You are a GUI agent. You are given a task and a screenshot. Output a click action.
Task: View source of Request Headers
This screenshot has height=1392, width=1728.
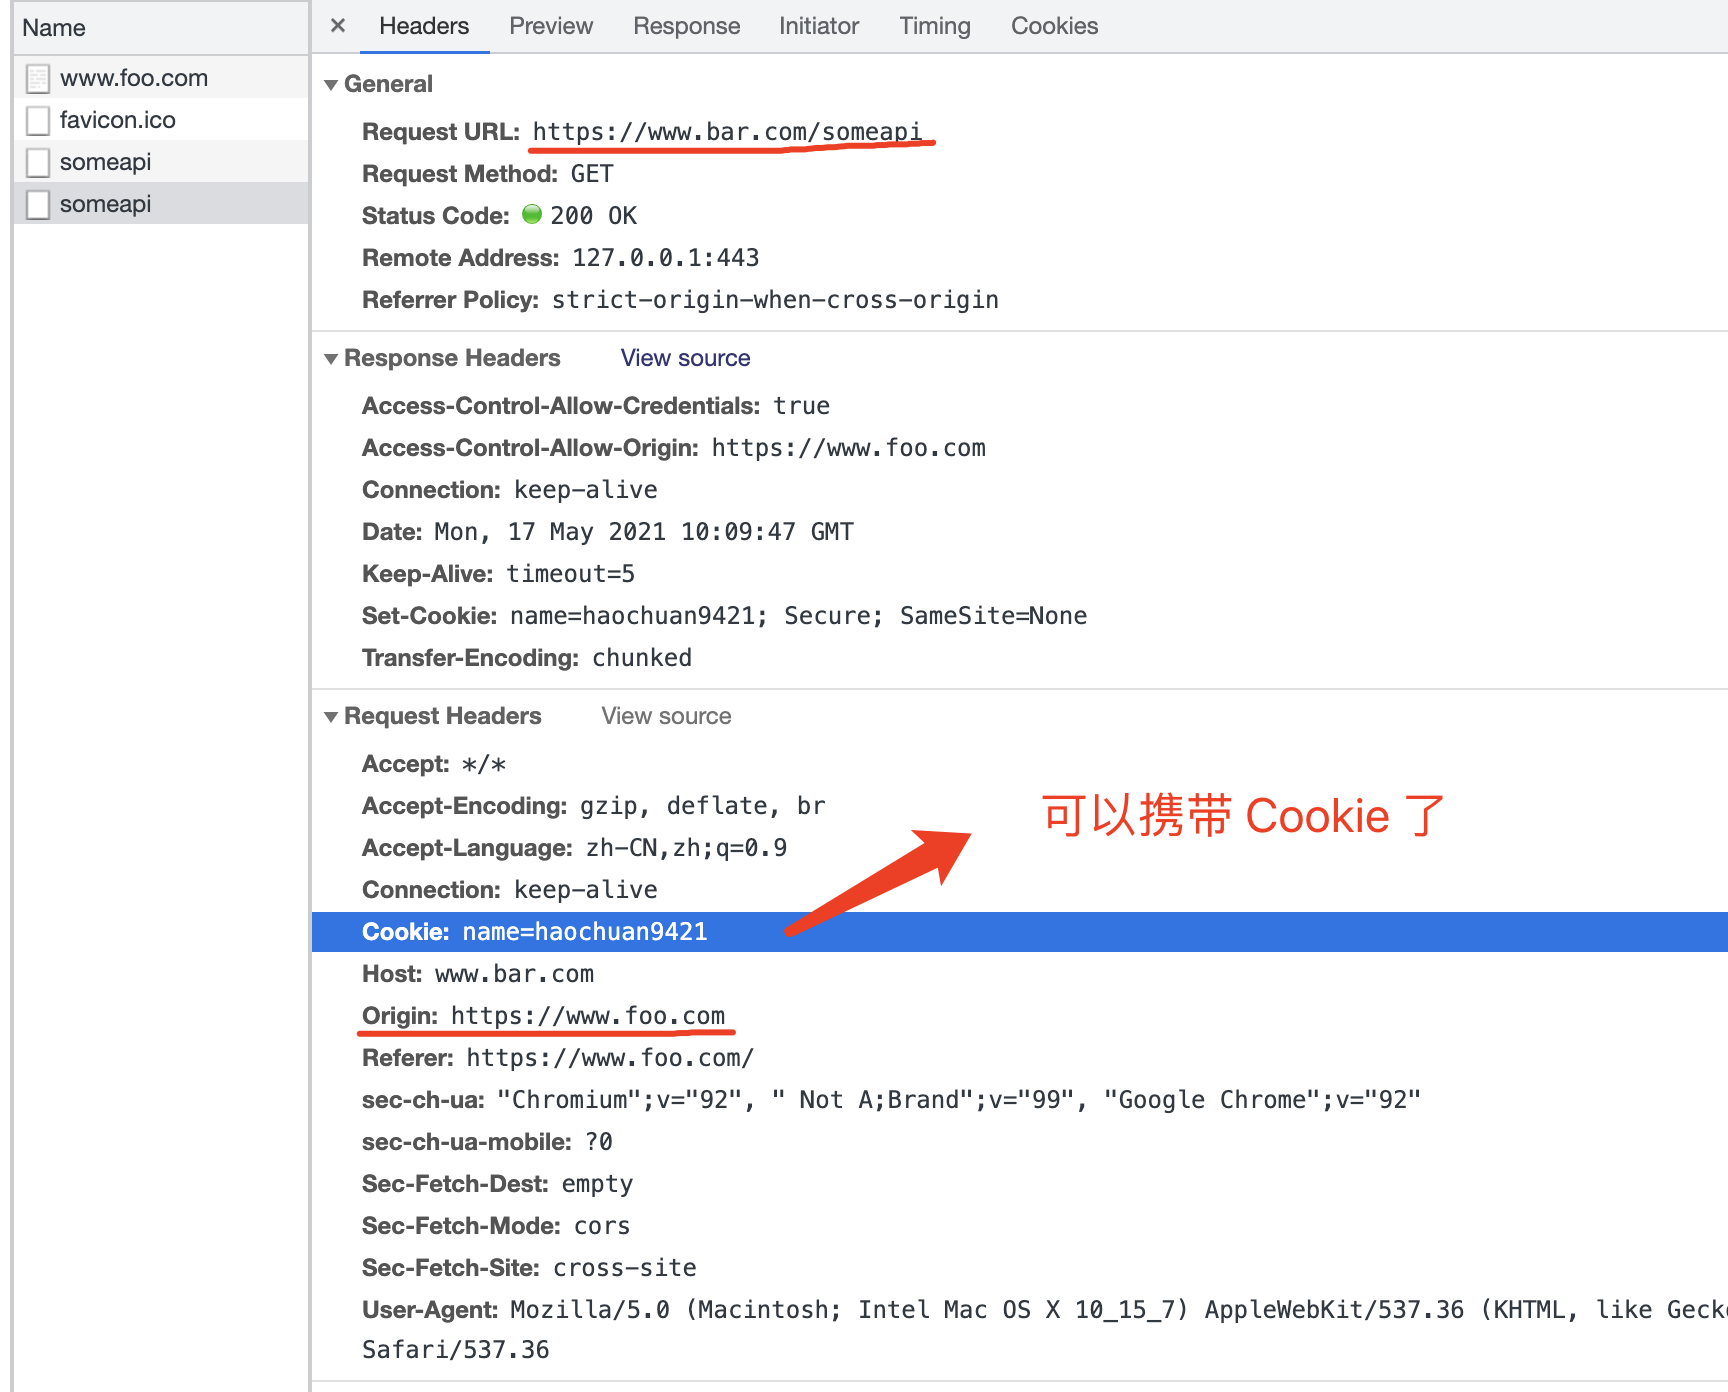click(x=665, y=716)
